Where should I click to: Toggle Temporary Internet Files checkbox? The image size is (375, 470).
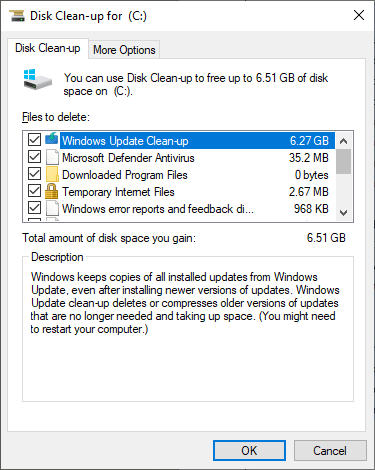(x=35, y=191)
